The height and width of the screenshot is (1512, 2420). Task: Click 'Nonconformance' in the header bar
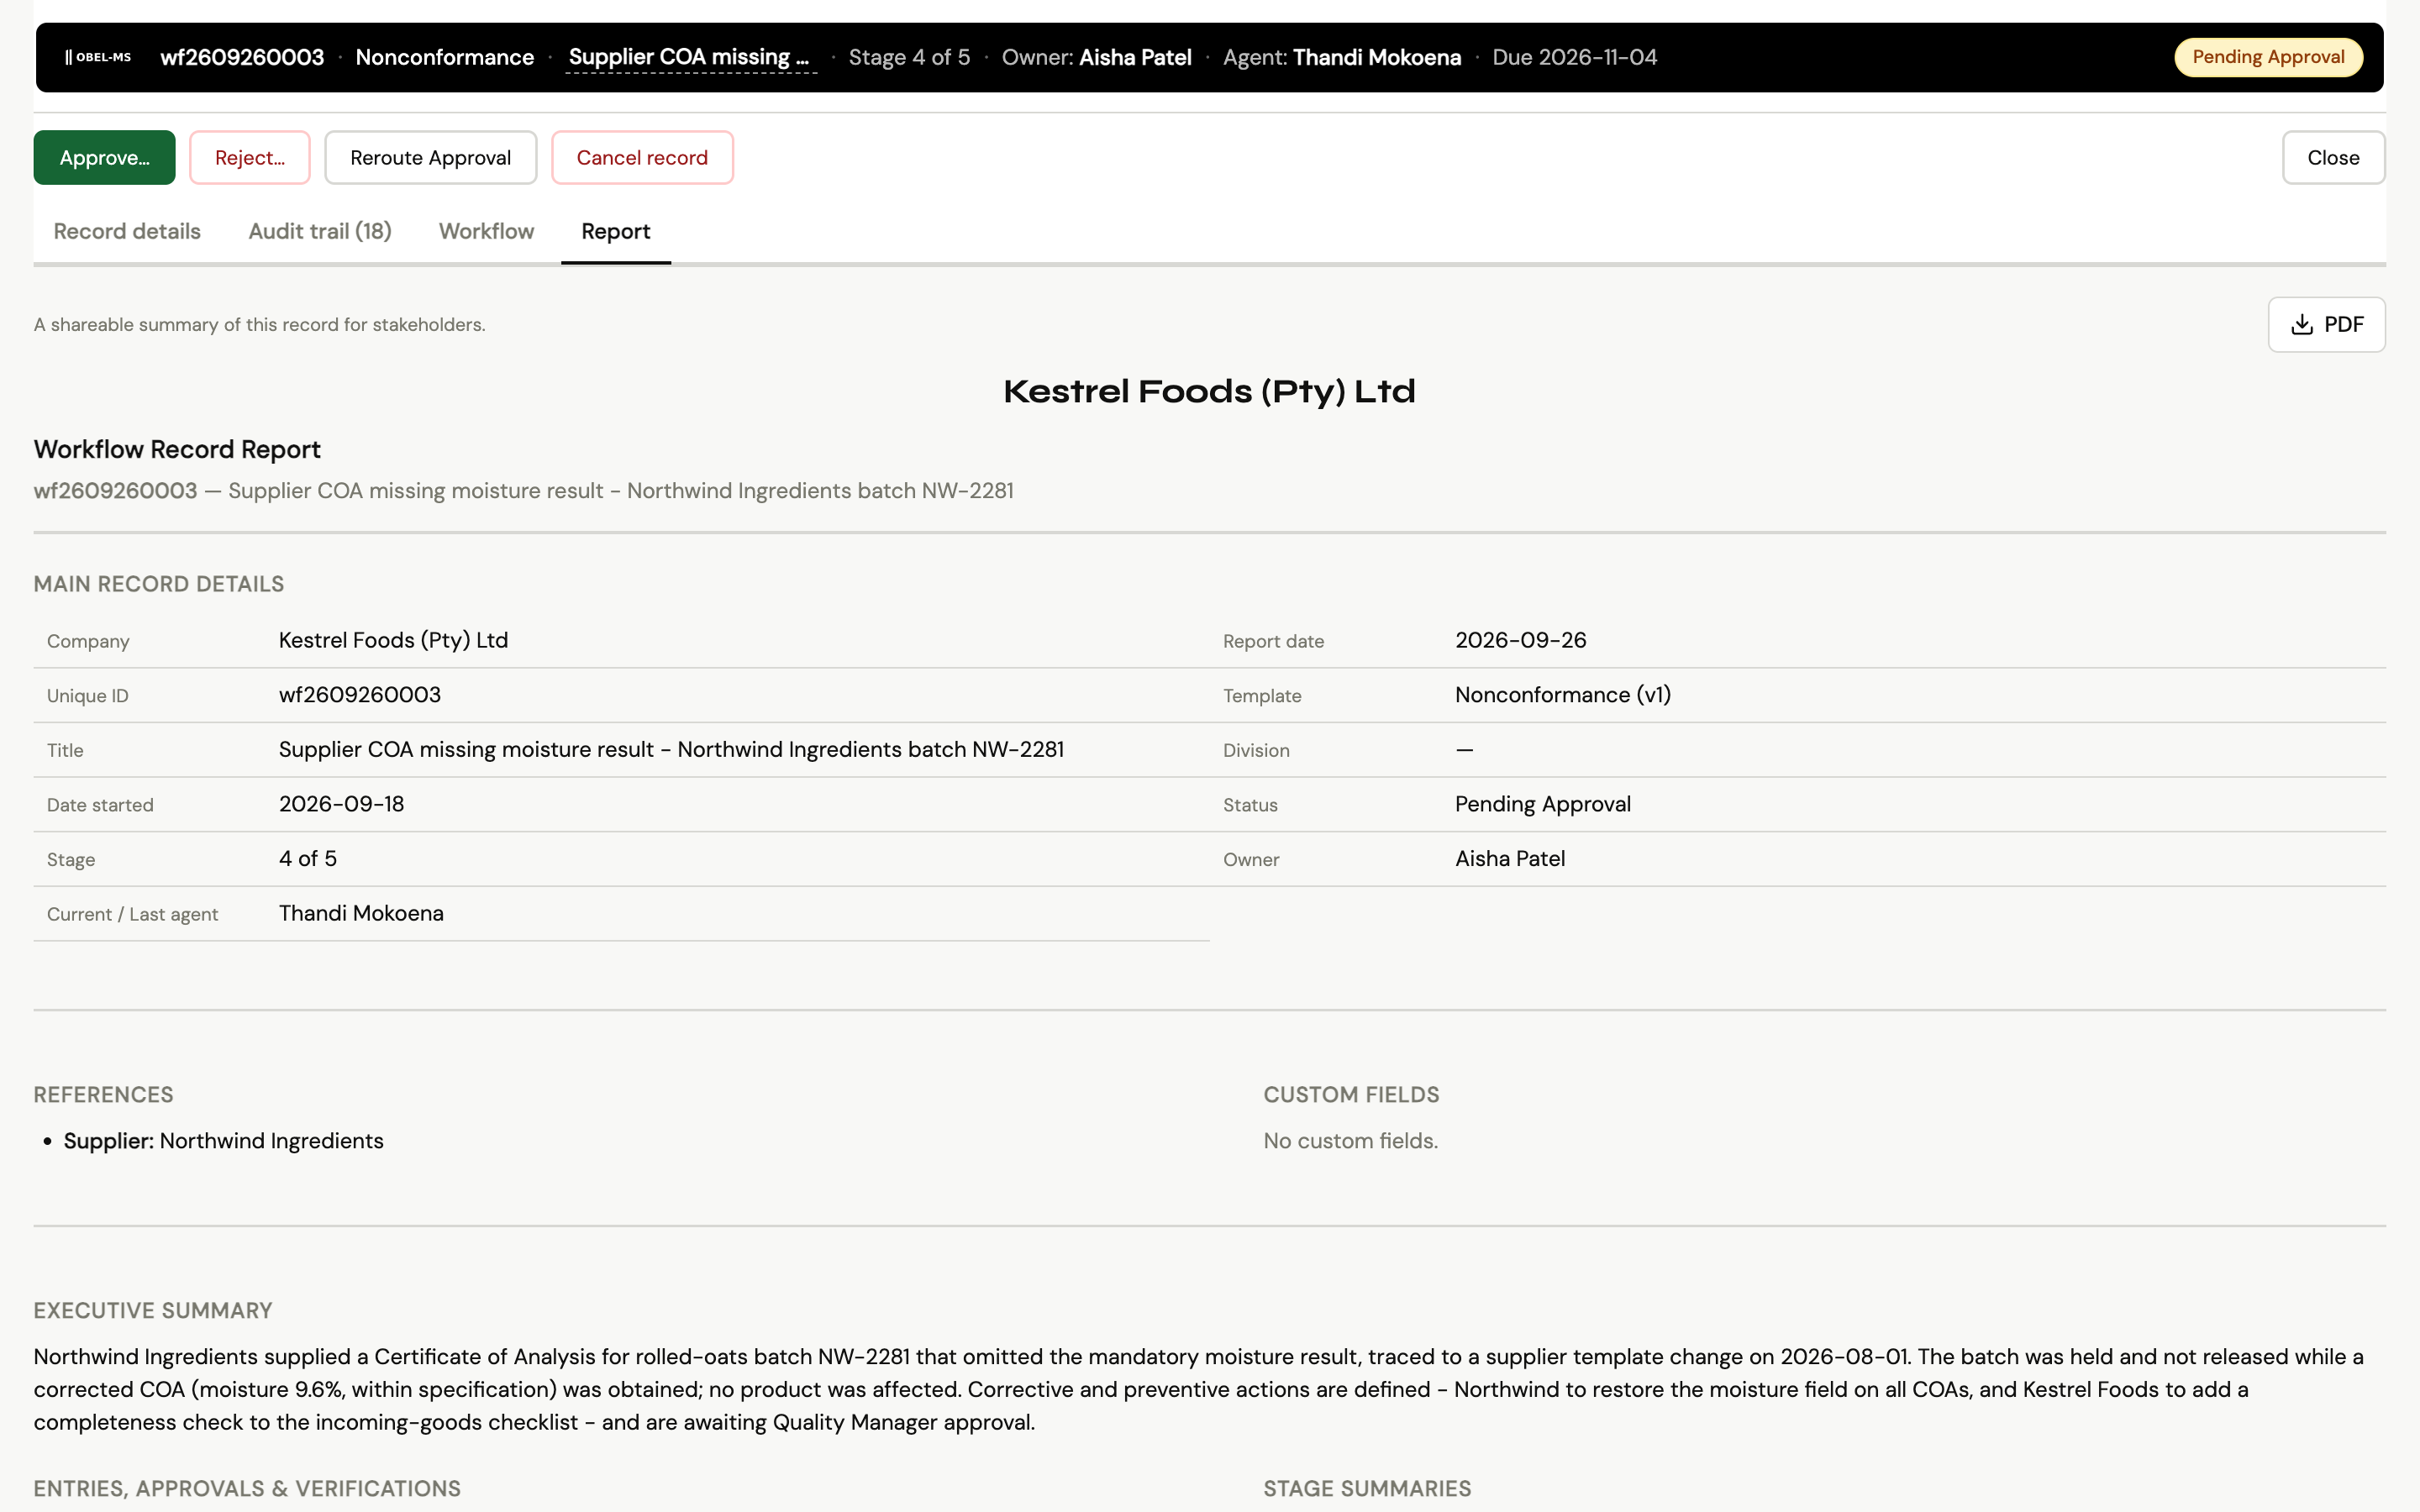point(445,57)
